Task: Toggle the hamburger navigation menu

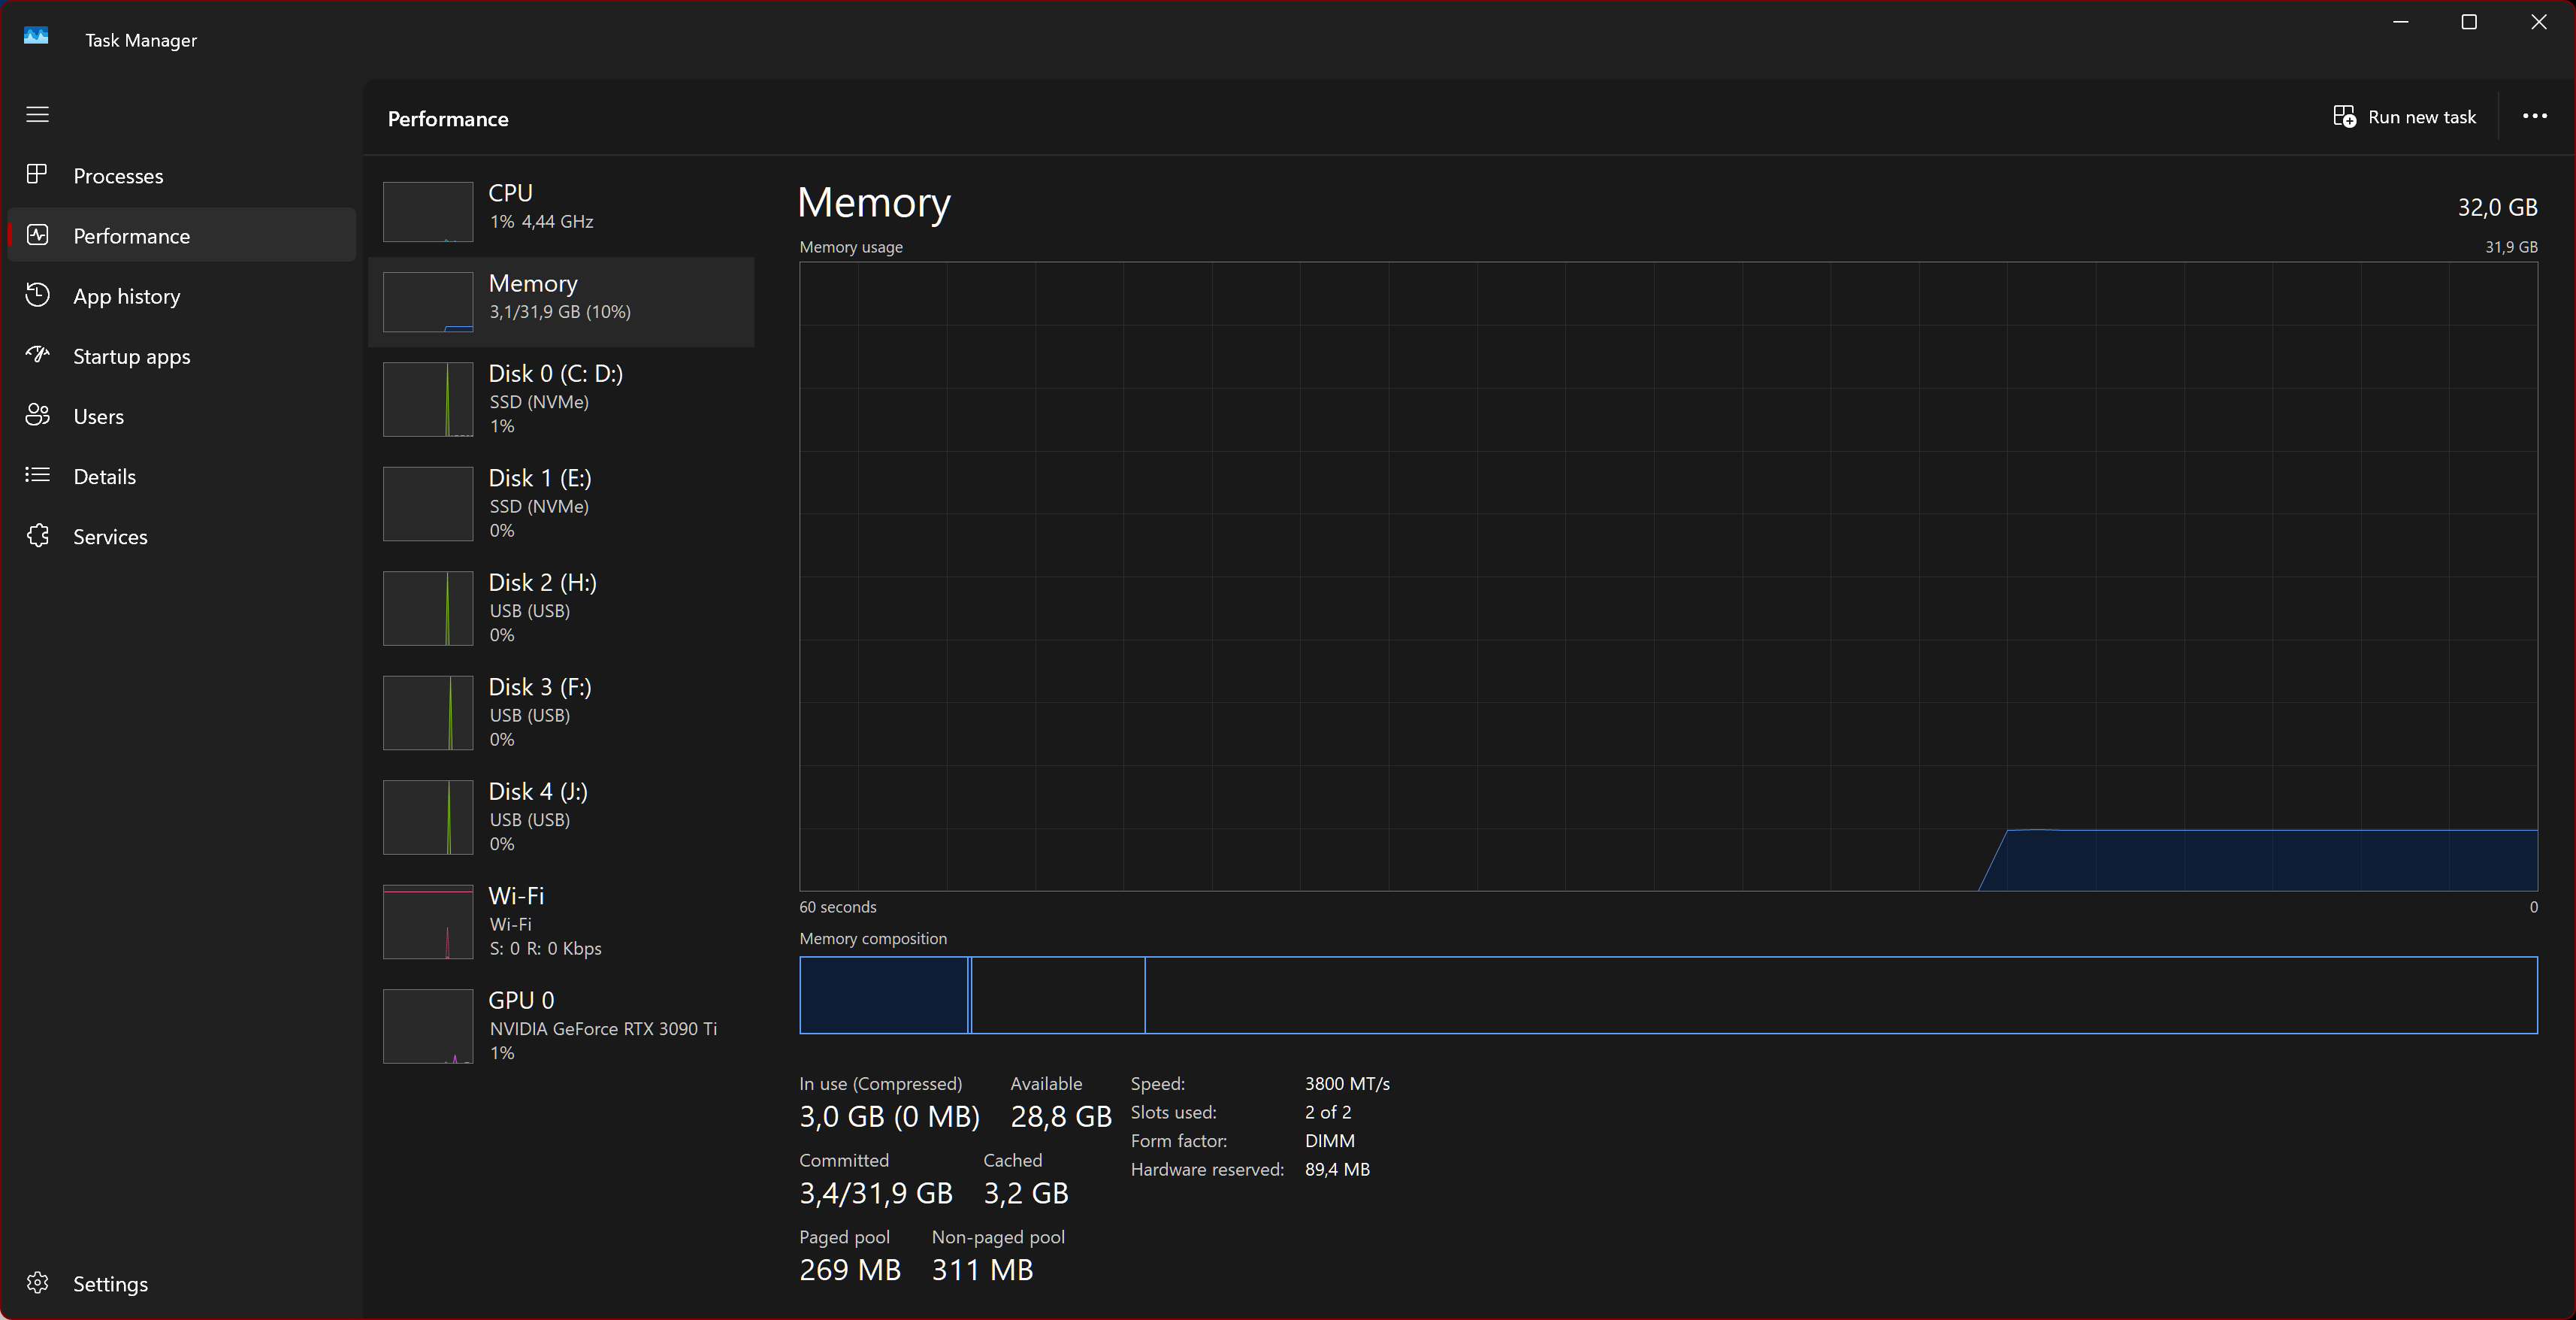Action: click(37, 114)
